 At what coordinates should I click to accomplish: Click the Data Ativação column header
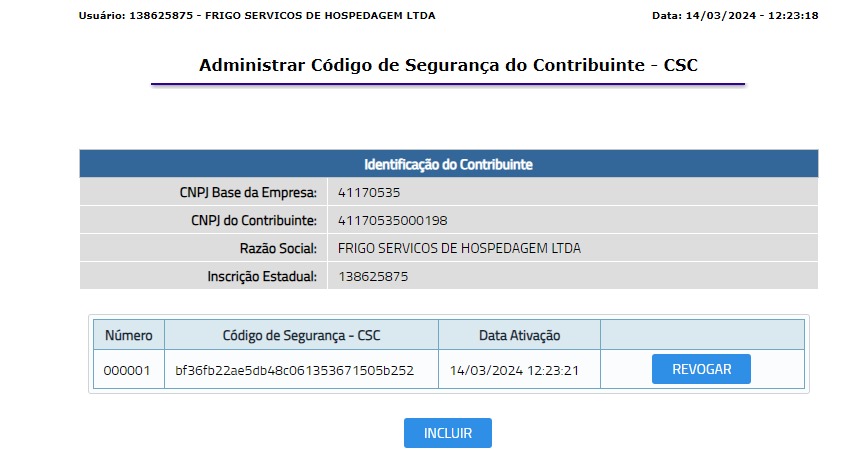point(519,335)
